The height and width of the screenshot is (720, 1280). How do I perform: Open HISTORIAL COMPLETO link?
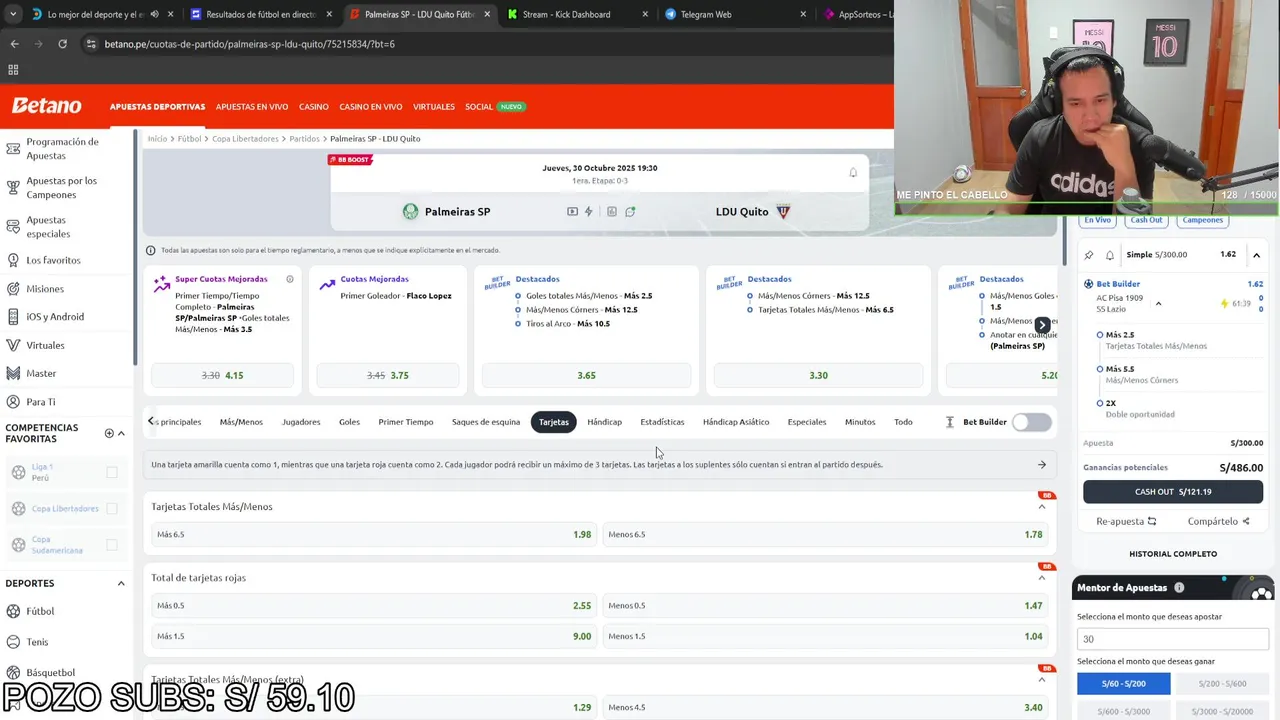click(1173, 554)
